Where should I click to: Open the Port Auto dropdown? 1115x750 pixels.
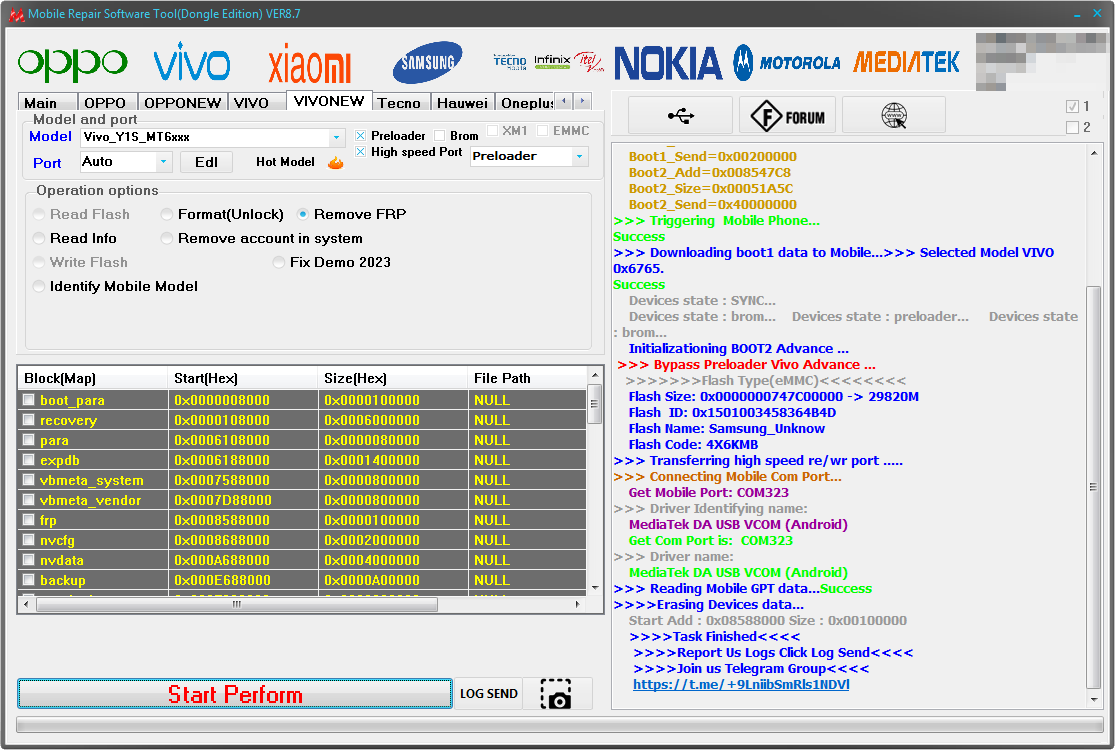pyautogui.click(x=164, y=162)
